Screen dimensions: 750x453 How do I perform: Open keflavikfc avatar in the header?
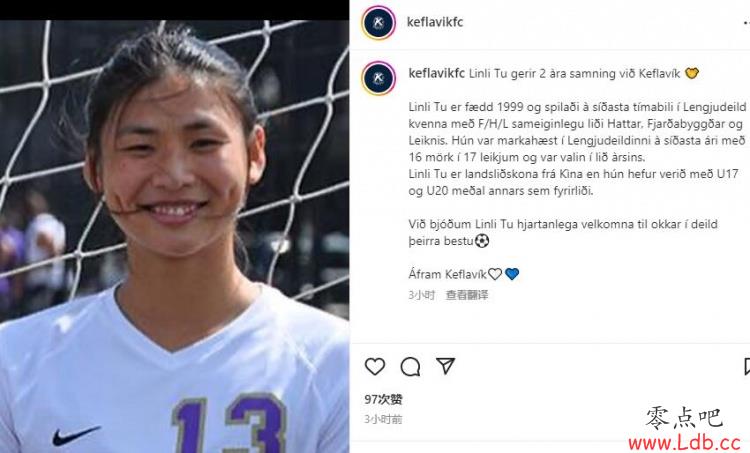378,22
